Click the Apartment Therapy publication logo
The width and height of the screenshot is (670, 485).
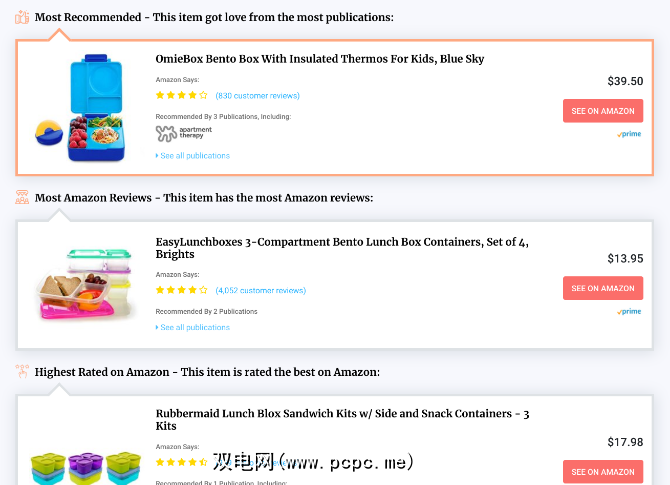(184, 133)
